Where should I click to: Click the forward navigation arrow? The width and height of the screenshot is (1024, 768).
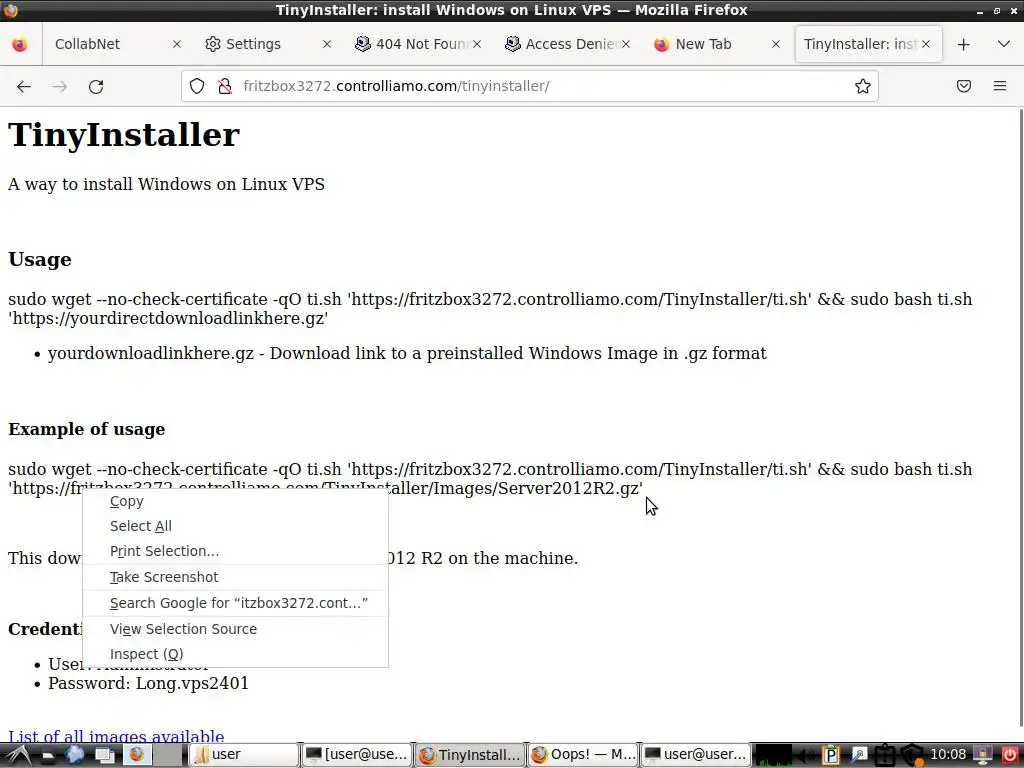point(60,86)
